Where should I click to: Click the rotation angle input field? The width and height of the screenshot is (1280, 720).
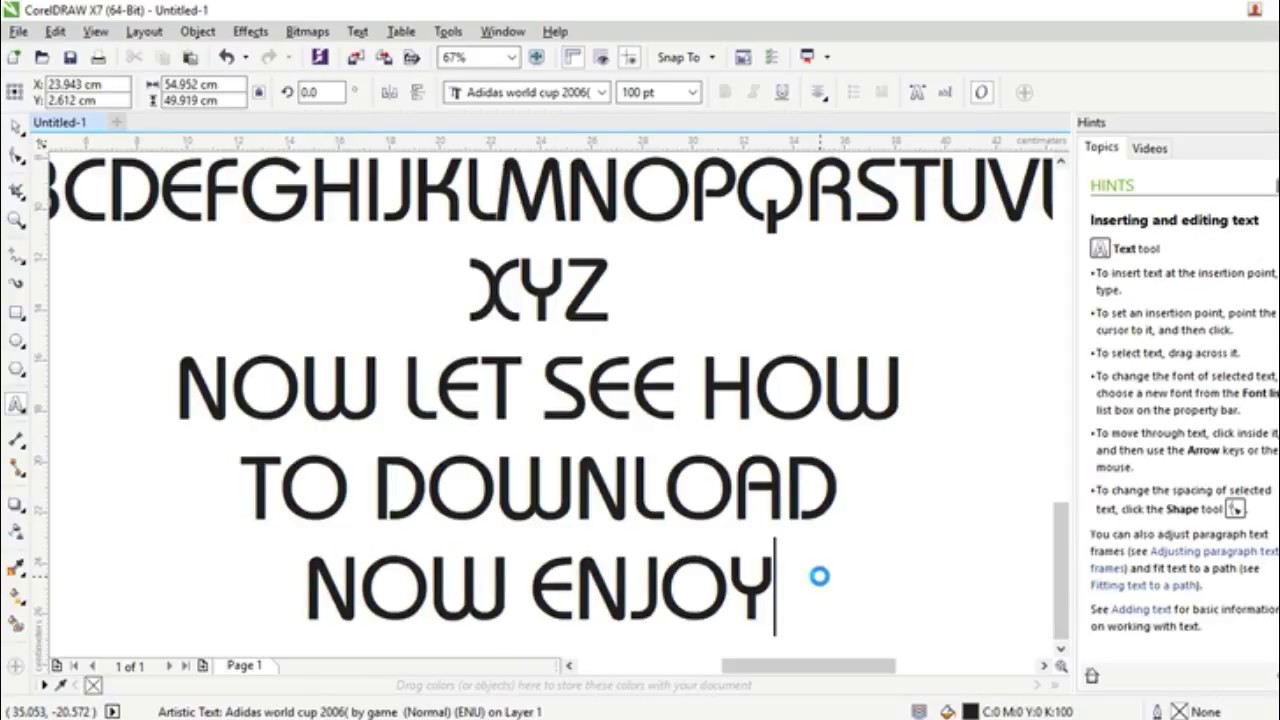321,92
